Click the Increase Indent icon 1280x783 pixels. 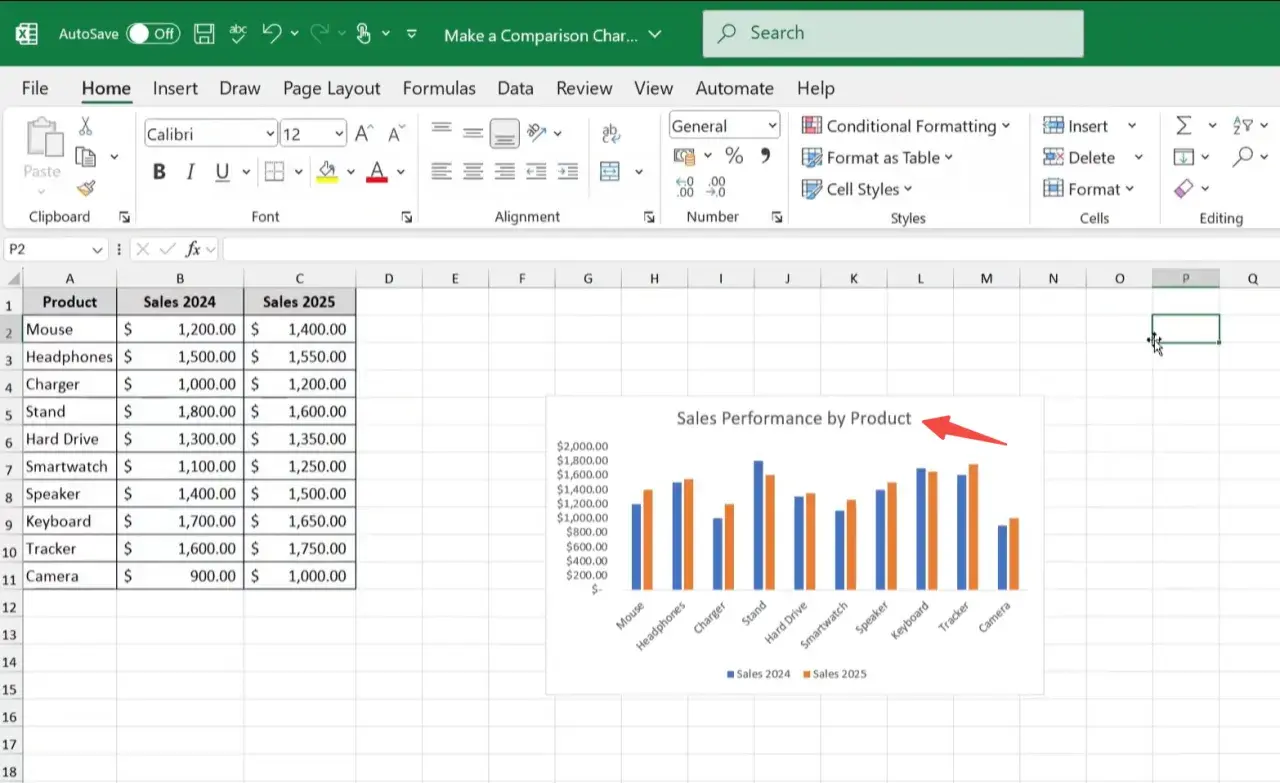point(568,171)
